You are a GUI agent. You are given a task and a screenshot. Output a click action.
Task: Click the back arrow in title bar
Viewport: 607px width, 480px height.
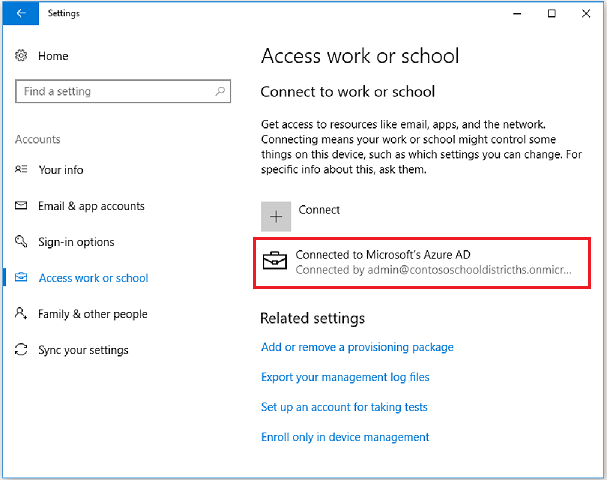click(x=20, y=13)
